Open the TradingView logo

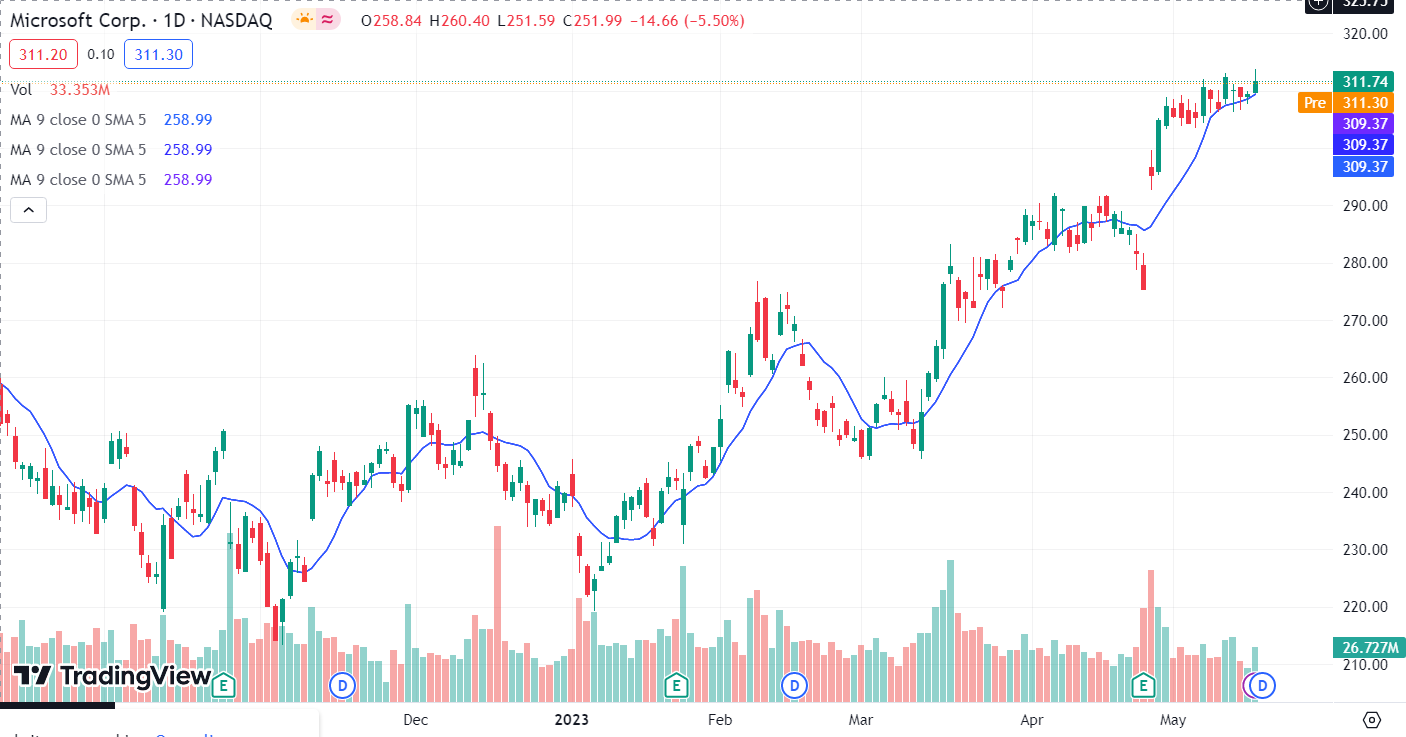pos(112,676)
